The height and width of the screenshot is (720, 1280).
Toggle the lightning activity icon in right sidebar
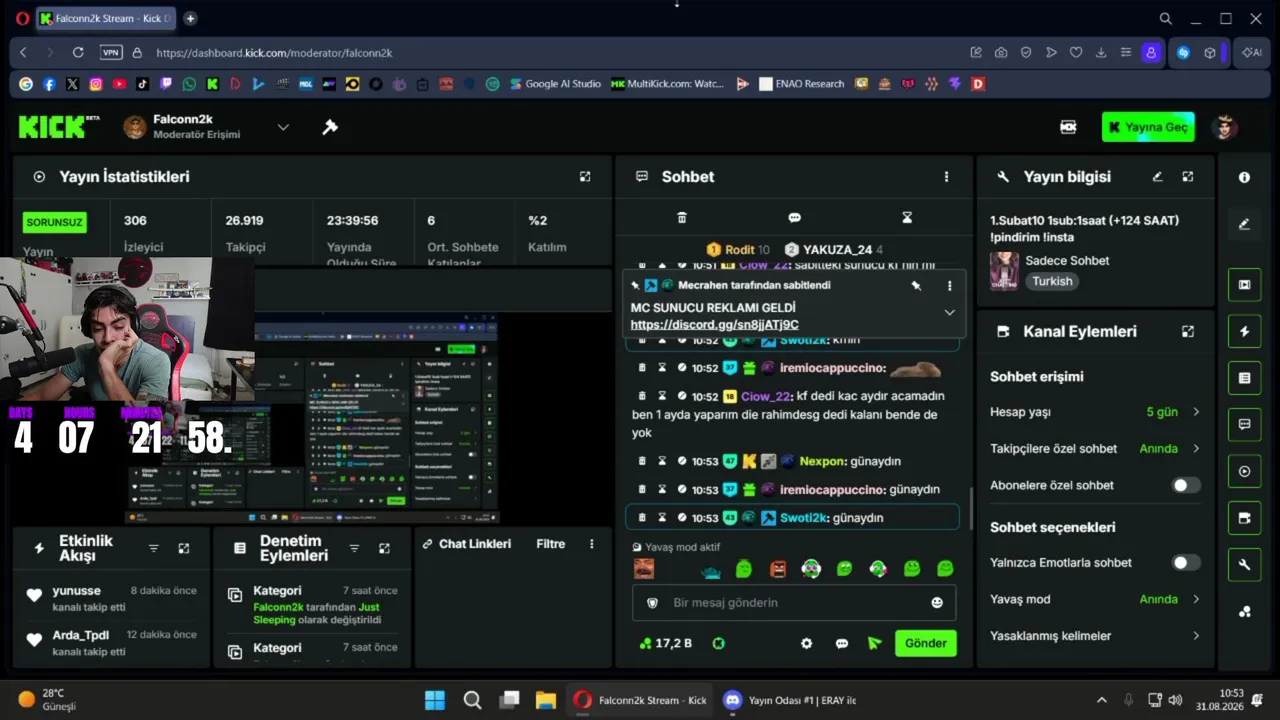1244,331
